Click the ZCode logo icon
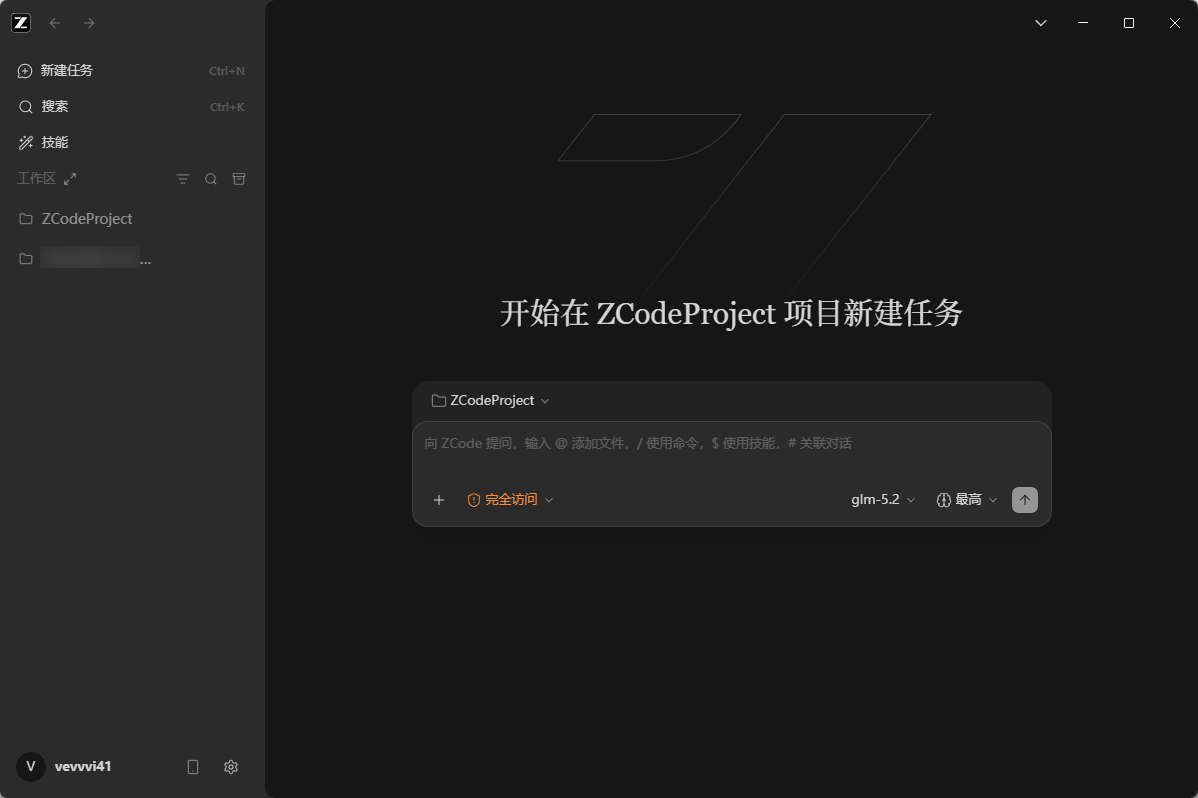This screenshot has height=798, width=1198. point(21,23)
